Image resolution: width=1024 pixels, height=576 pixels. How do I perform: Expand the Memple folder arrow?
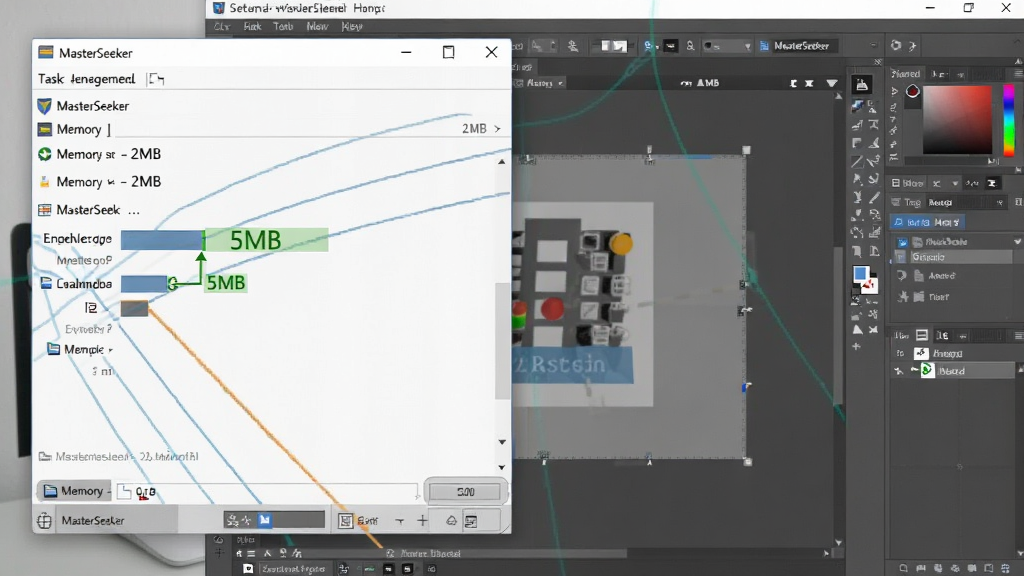pyautogui.click(x=110, y=350)
